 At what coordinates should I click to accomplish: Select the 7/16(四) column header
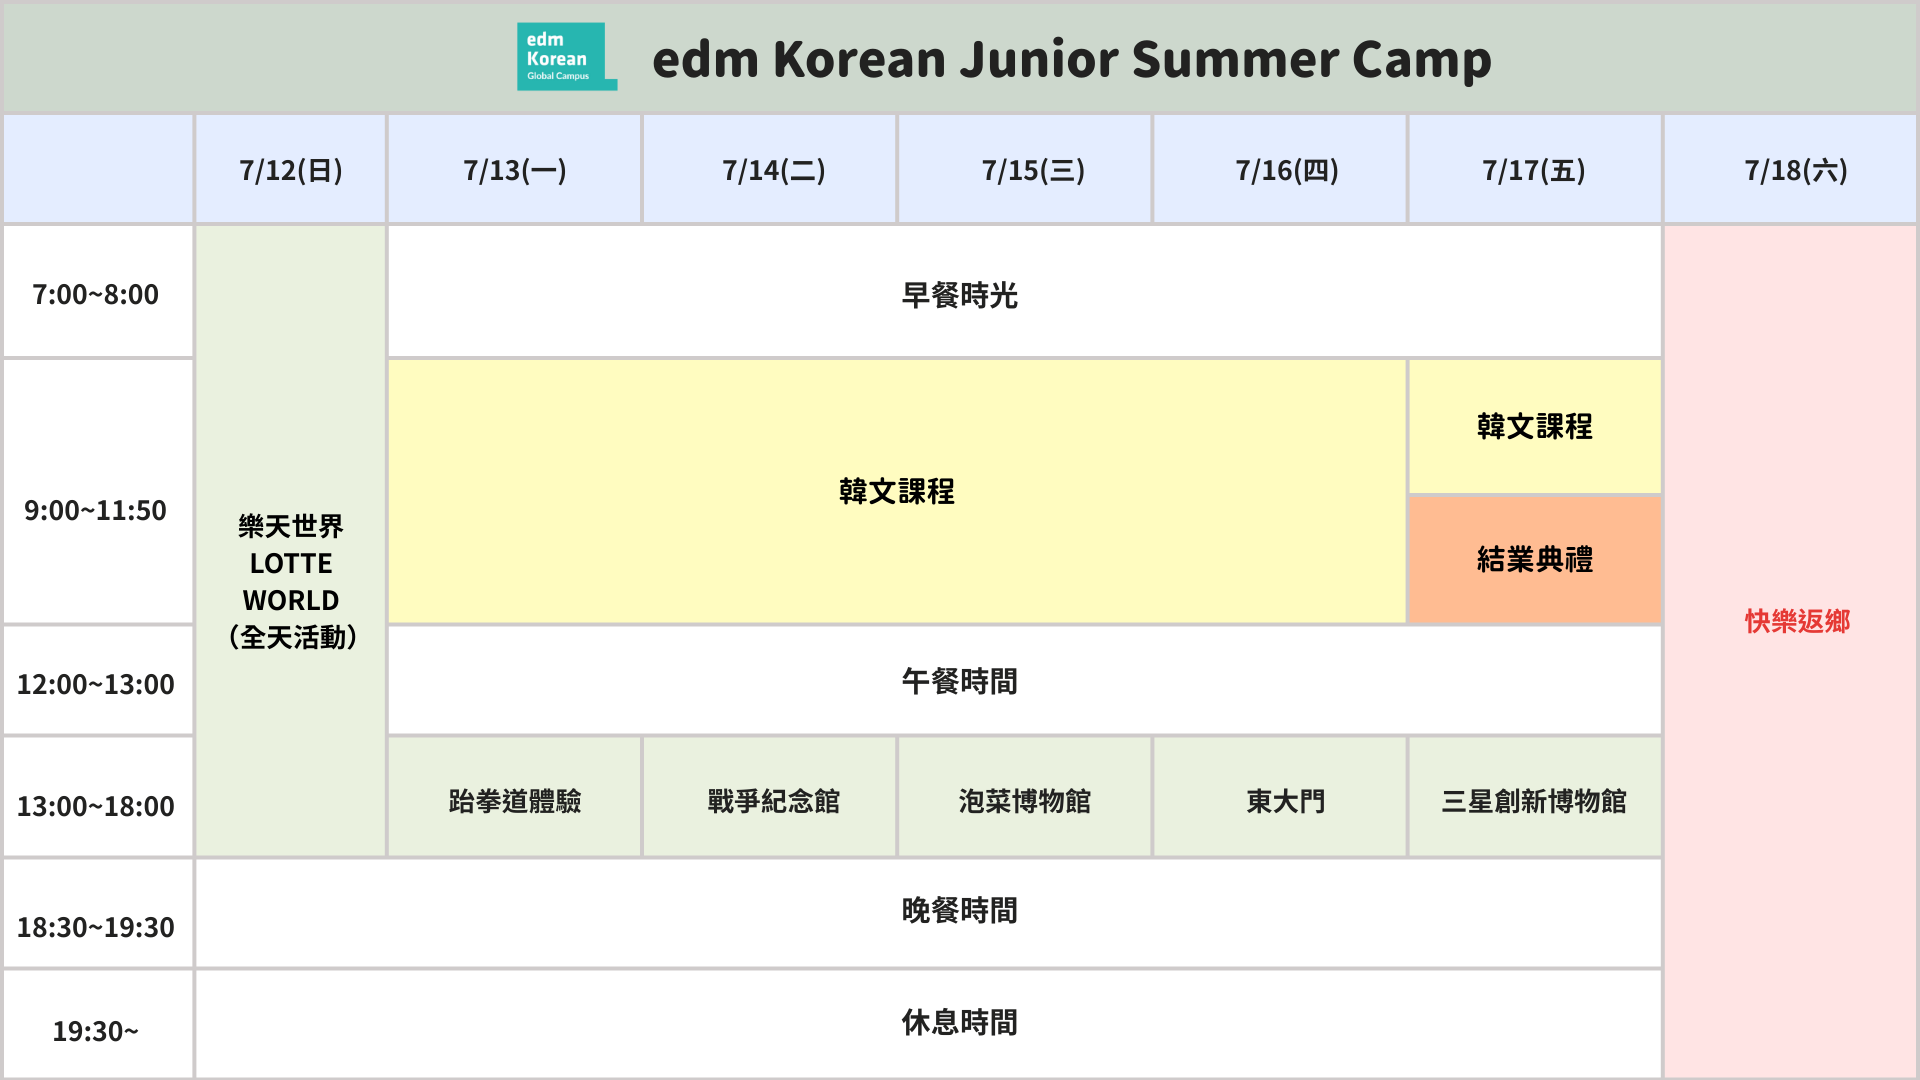coord(1287,170)
